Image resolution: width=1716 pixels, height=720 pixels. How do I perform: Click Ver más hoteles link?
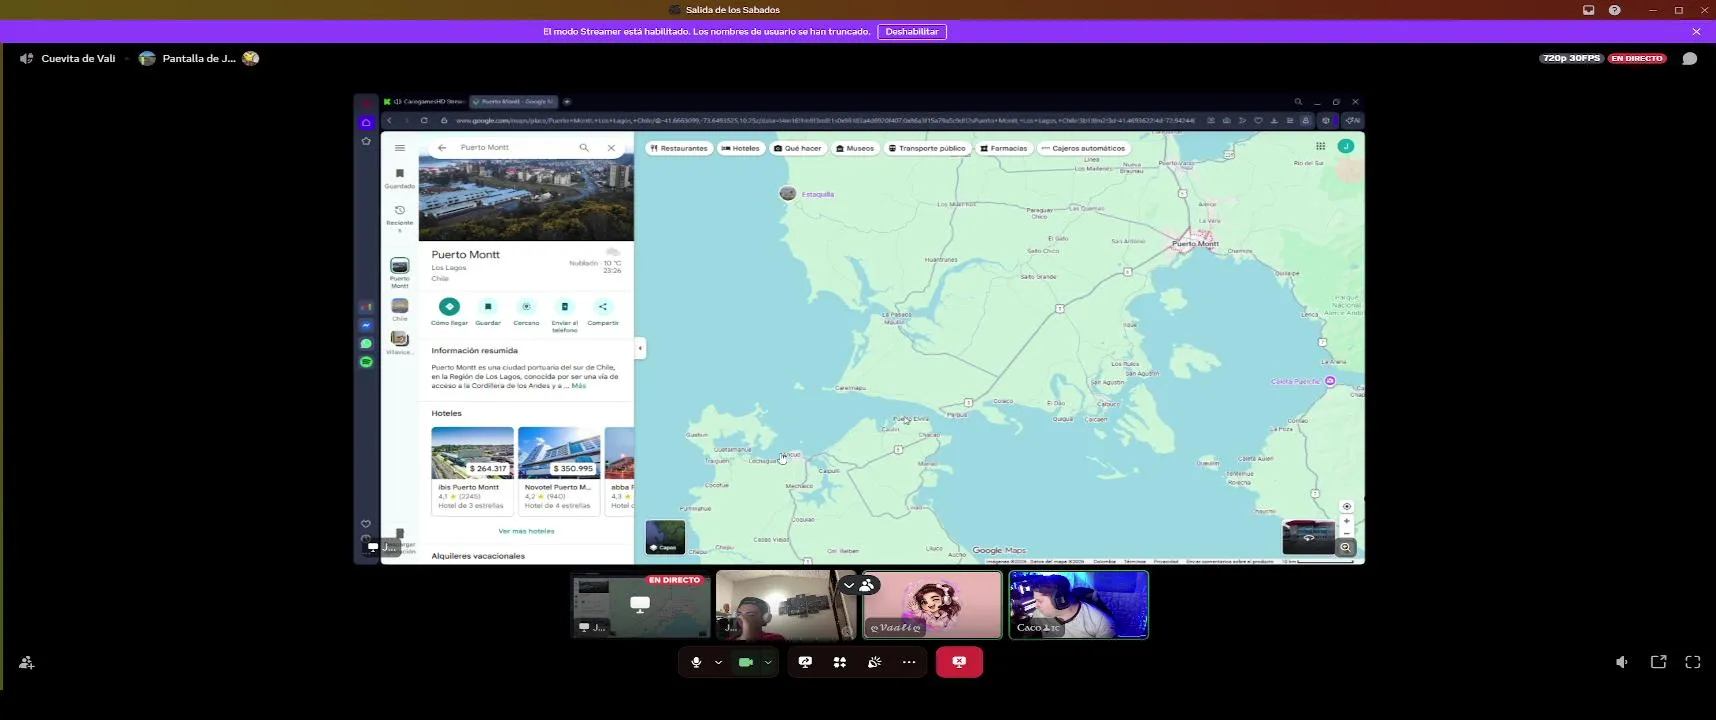point(526,531)
